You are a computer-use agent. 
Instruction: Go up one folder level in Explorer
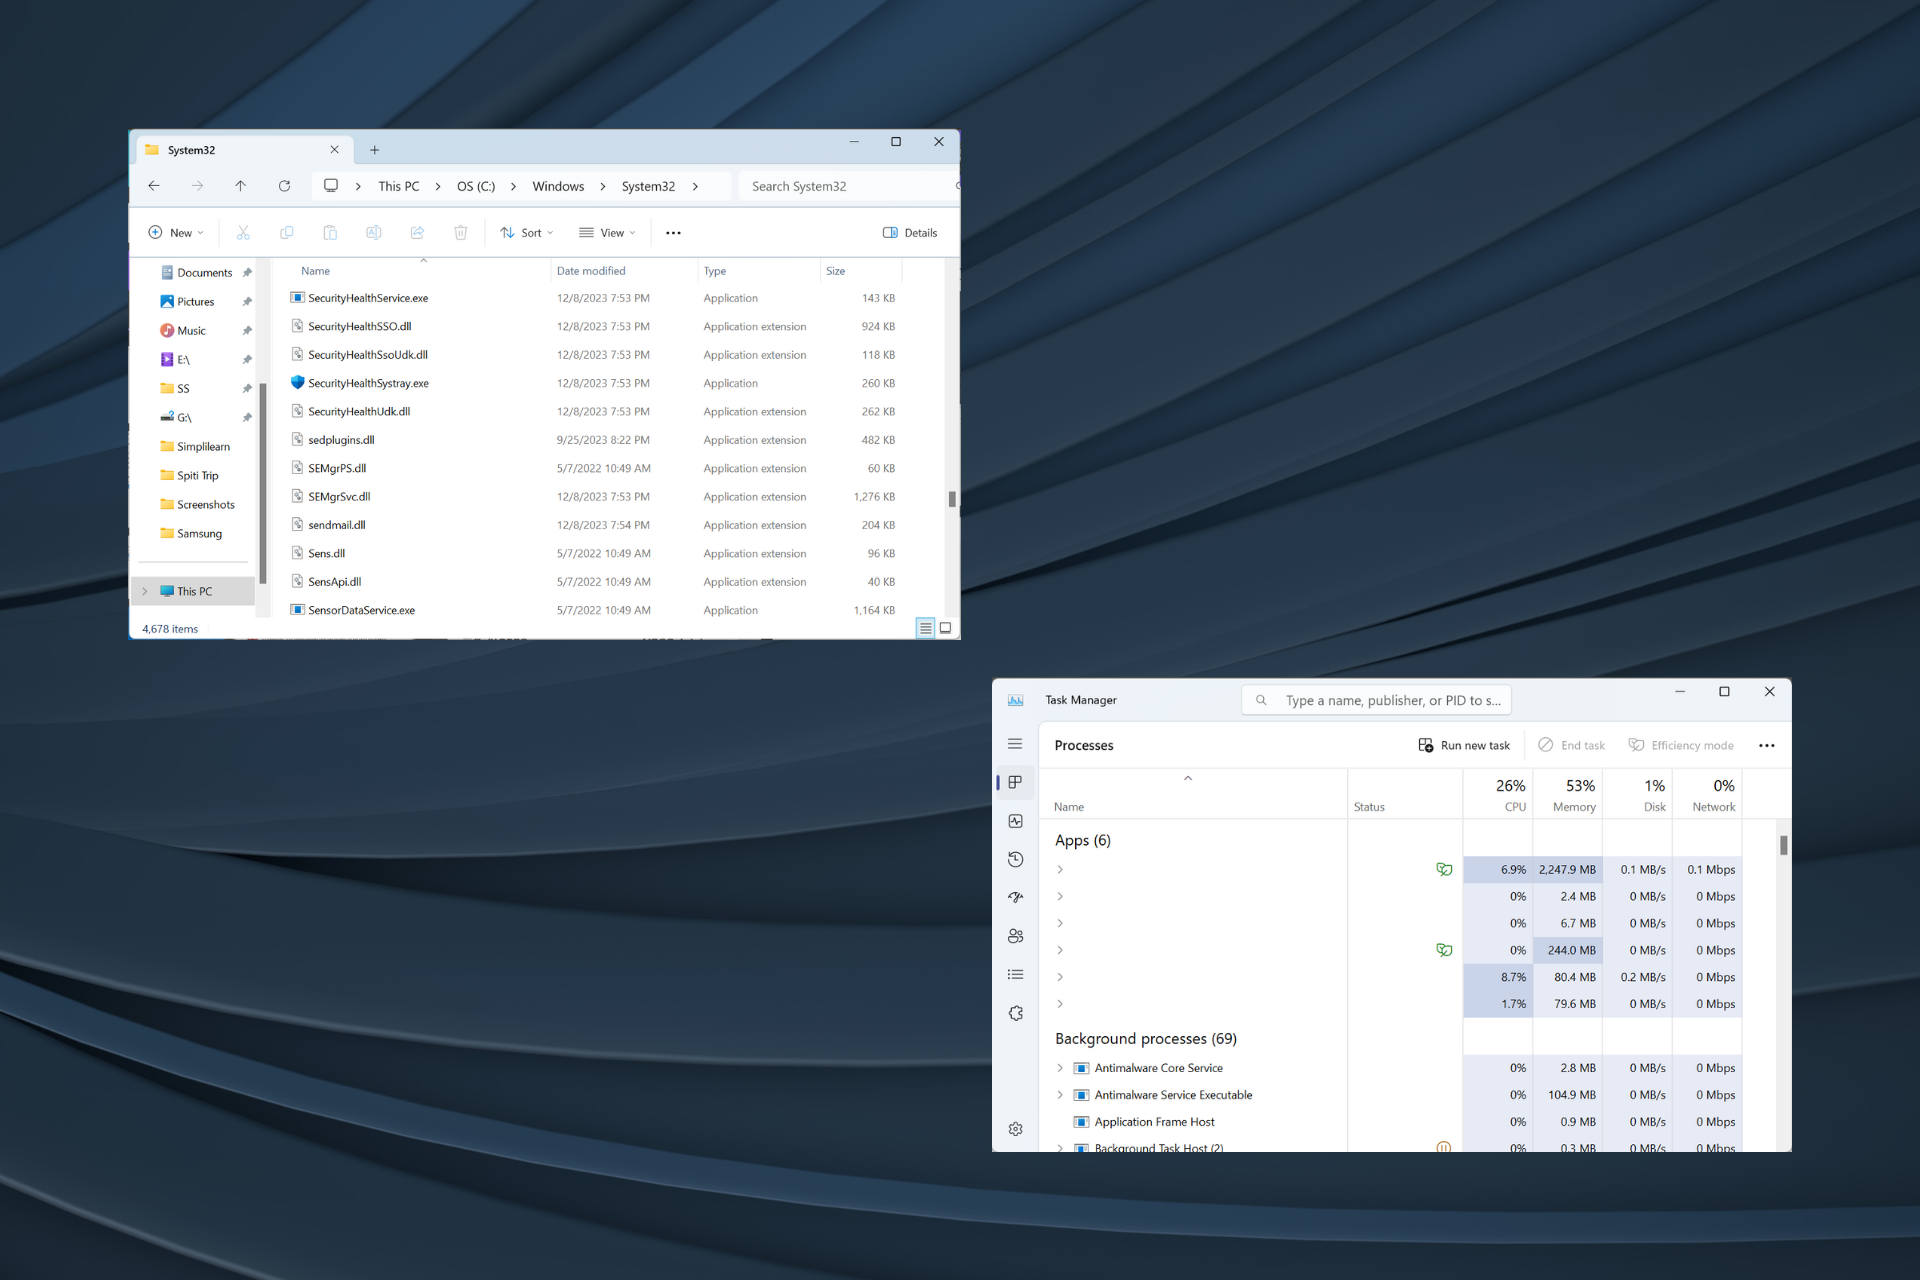click(241, 186)
